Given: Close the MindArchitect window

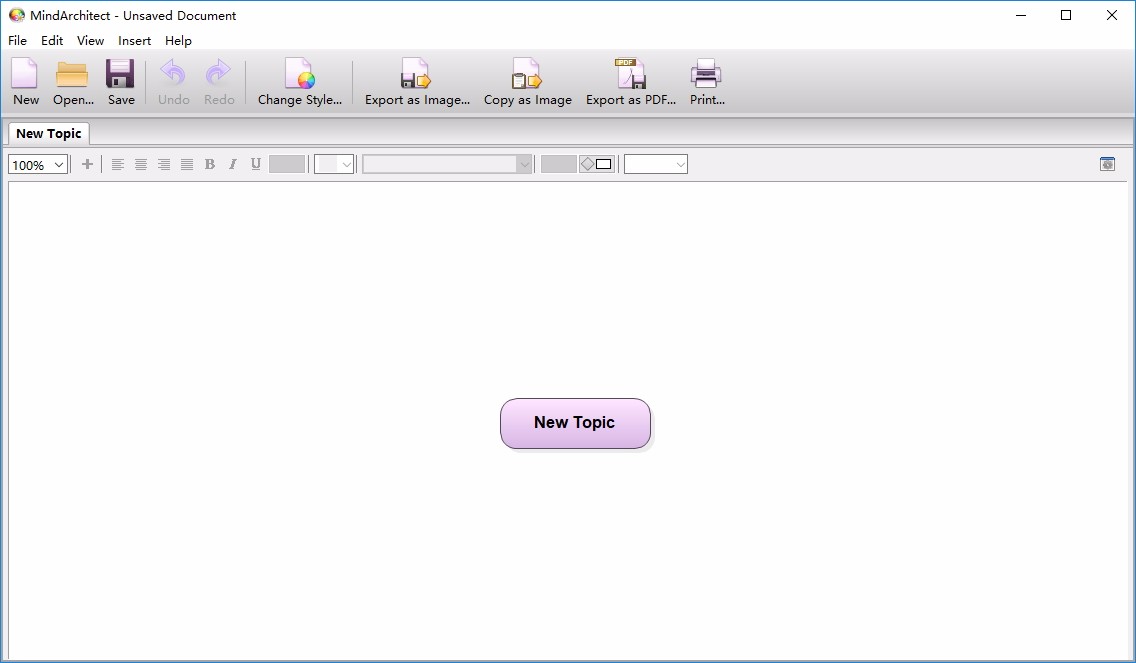Looking at the screenshot, I should pos(1112,15).
